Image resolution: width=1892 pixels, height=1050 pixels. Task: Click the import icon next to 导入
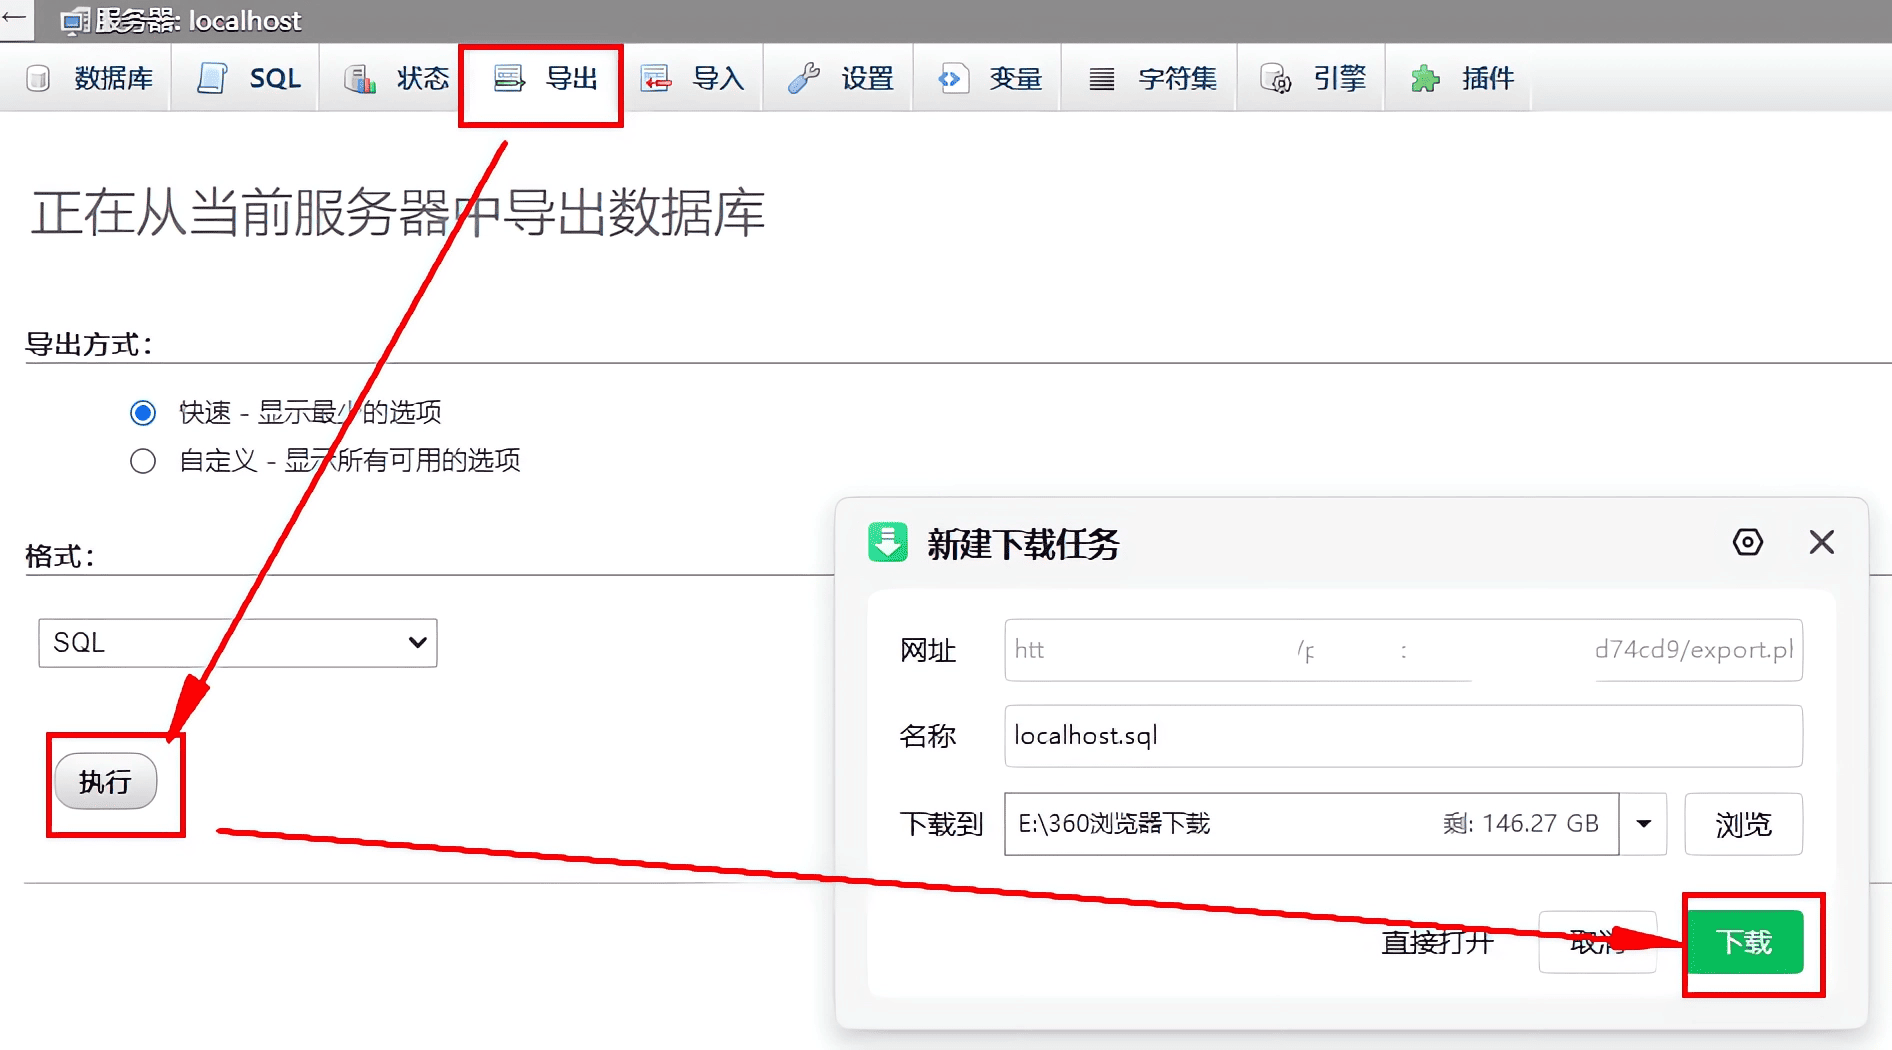tap(656, 78)
